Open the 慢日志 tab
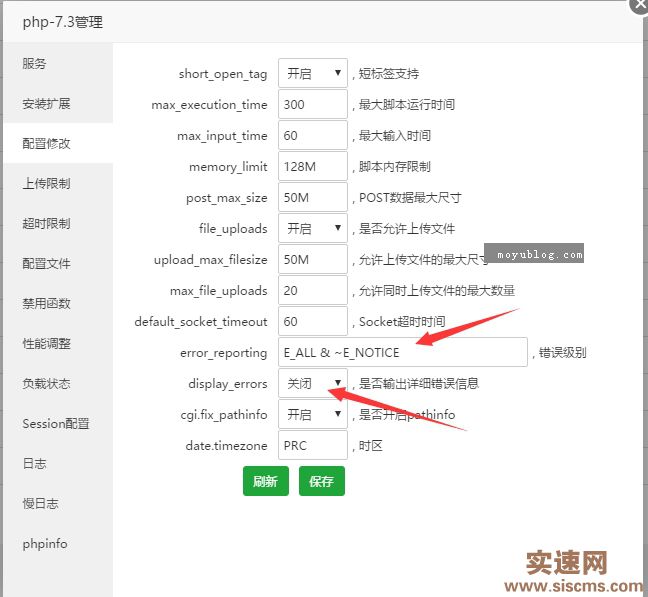This screenshot has width=648, height=597. click(58, 504)
